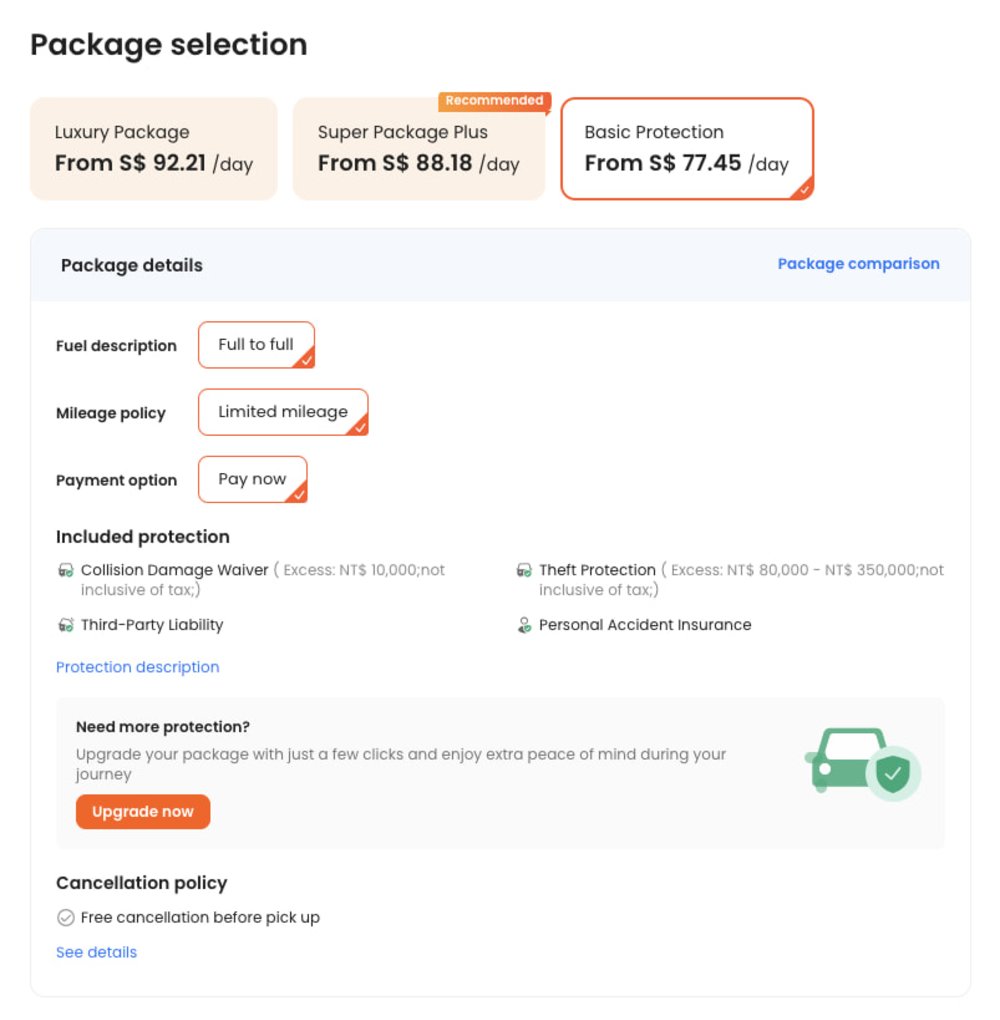Click the free cancellation checkmark icon
Image resolution: width=1000 pixels, height=1020 pixels.
point(66,918)
